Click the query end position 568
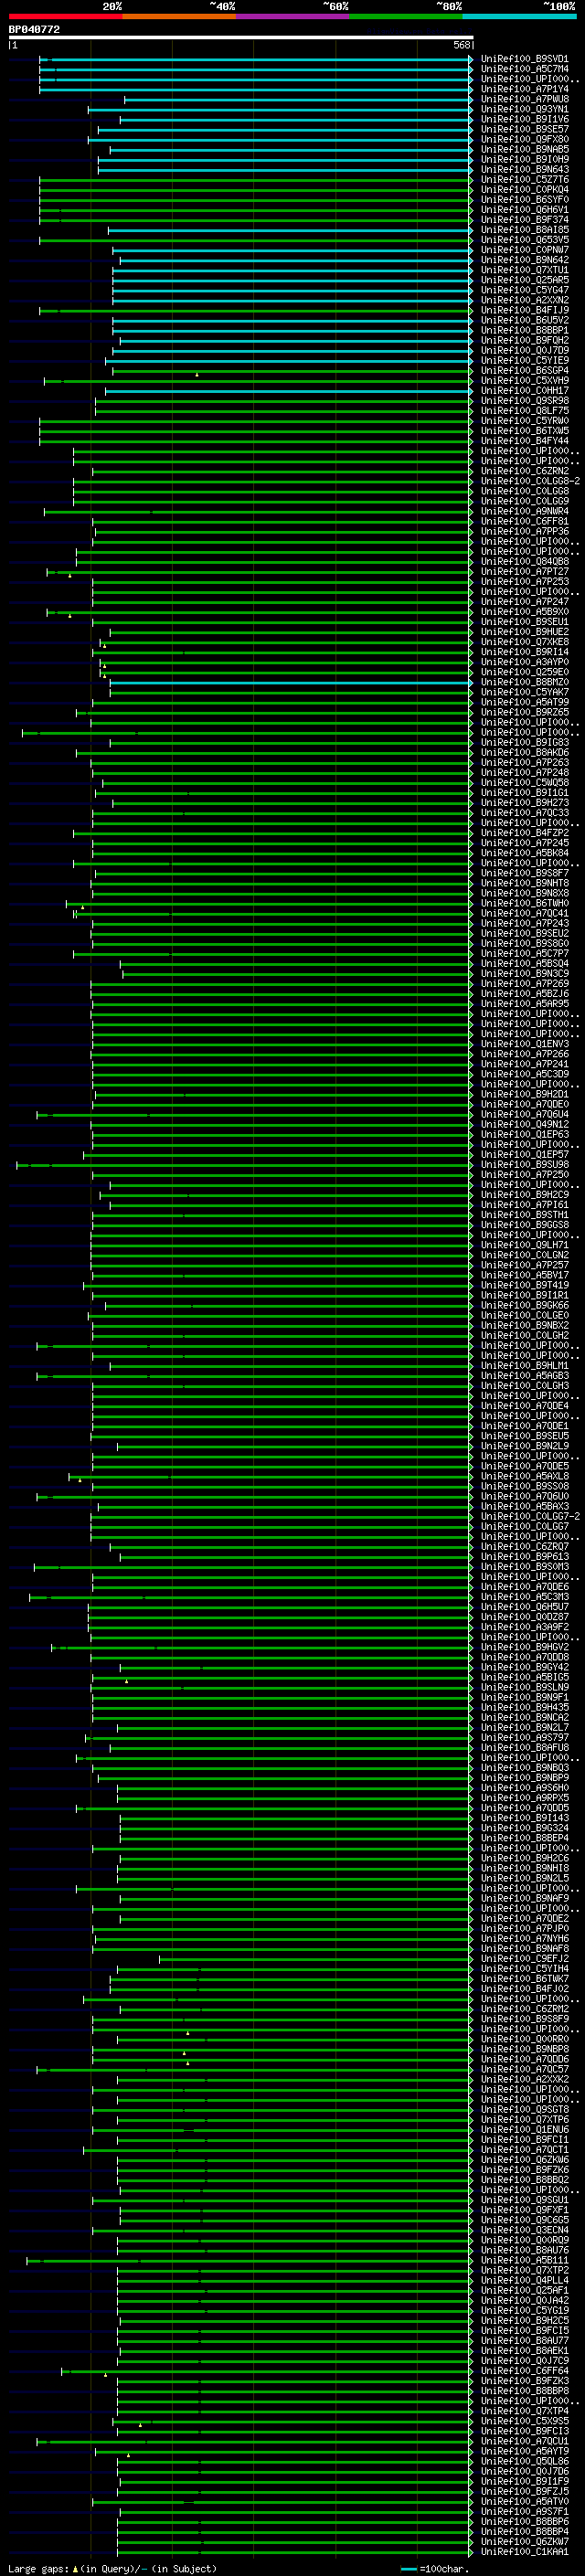This screenshot has height=2576, width=585. (461, 45)
